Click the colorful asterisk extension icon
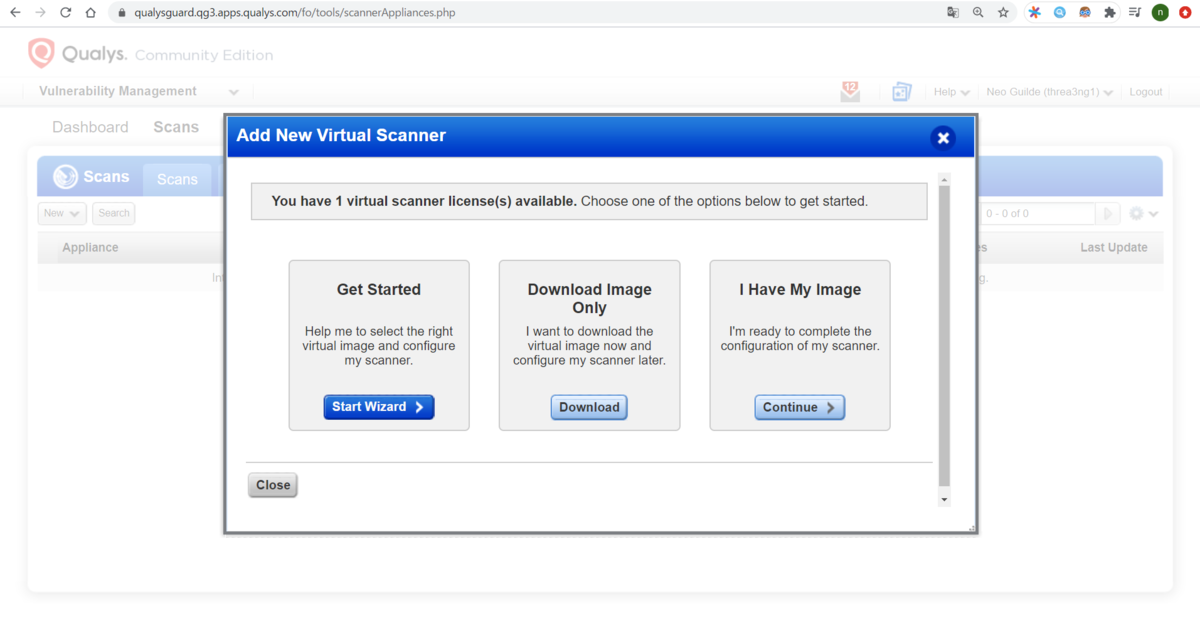1200x618 pixels. point(1035,13)
